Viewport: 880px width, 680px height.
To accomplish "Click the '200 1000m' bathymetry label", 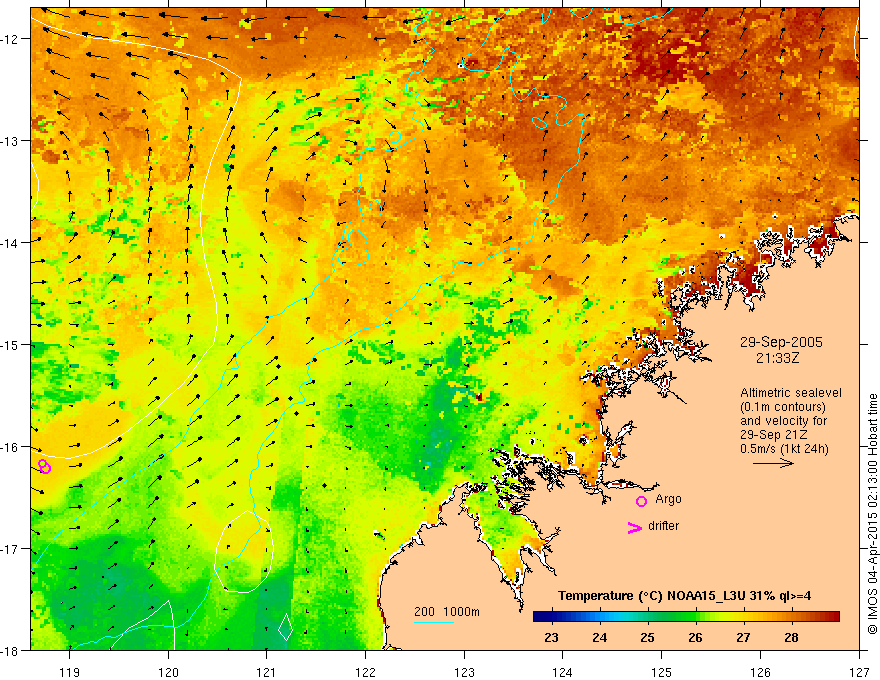I will 447,612.
